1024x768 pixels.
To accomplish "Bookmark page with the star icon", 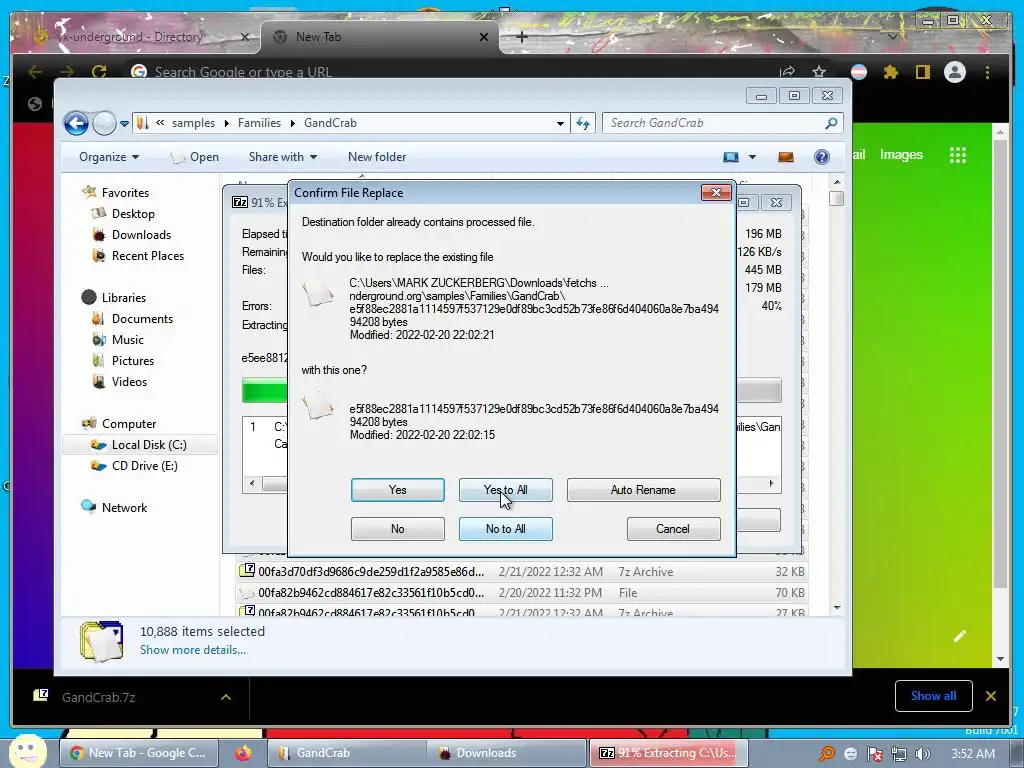I will point(819,72).
